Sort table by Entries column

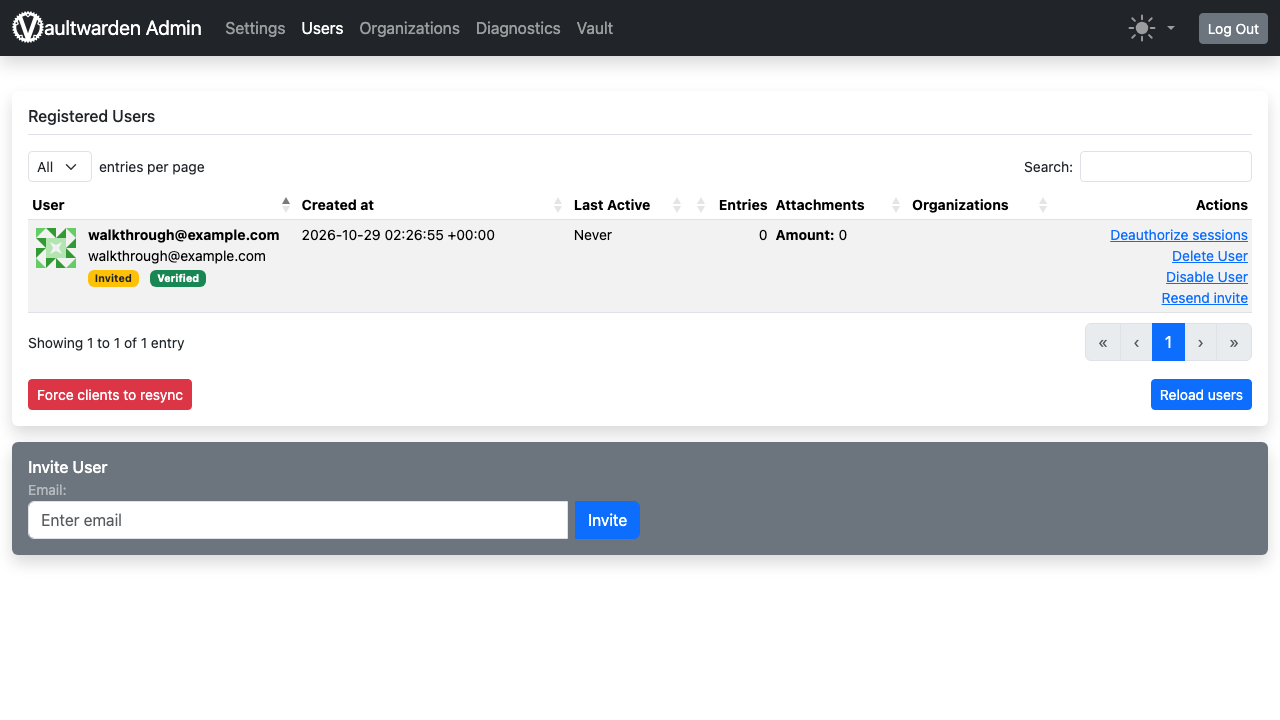coord(741,205)
